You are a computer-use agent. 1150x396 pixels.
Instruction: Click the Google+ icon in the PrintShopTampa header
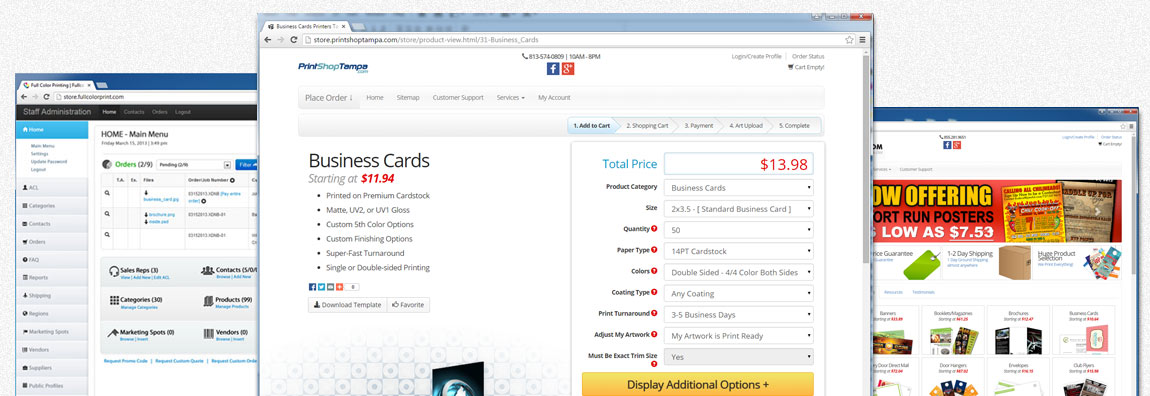coord(568,69)
